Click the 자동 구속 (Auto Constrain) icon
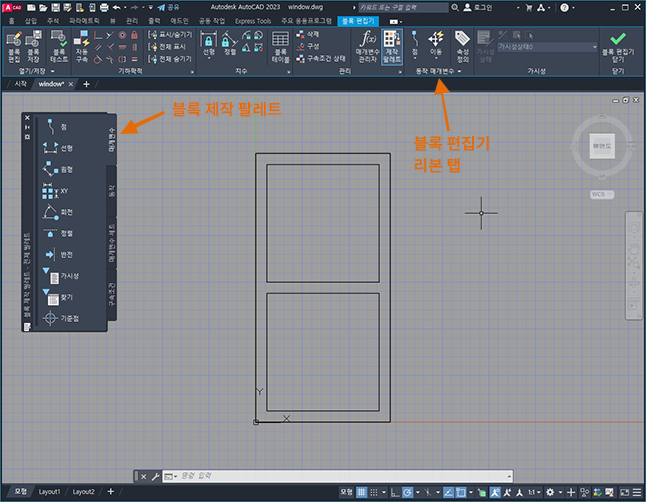This screenshot has height=502, width=646. (x=82, y=47)
